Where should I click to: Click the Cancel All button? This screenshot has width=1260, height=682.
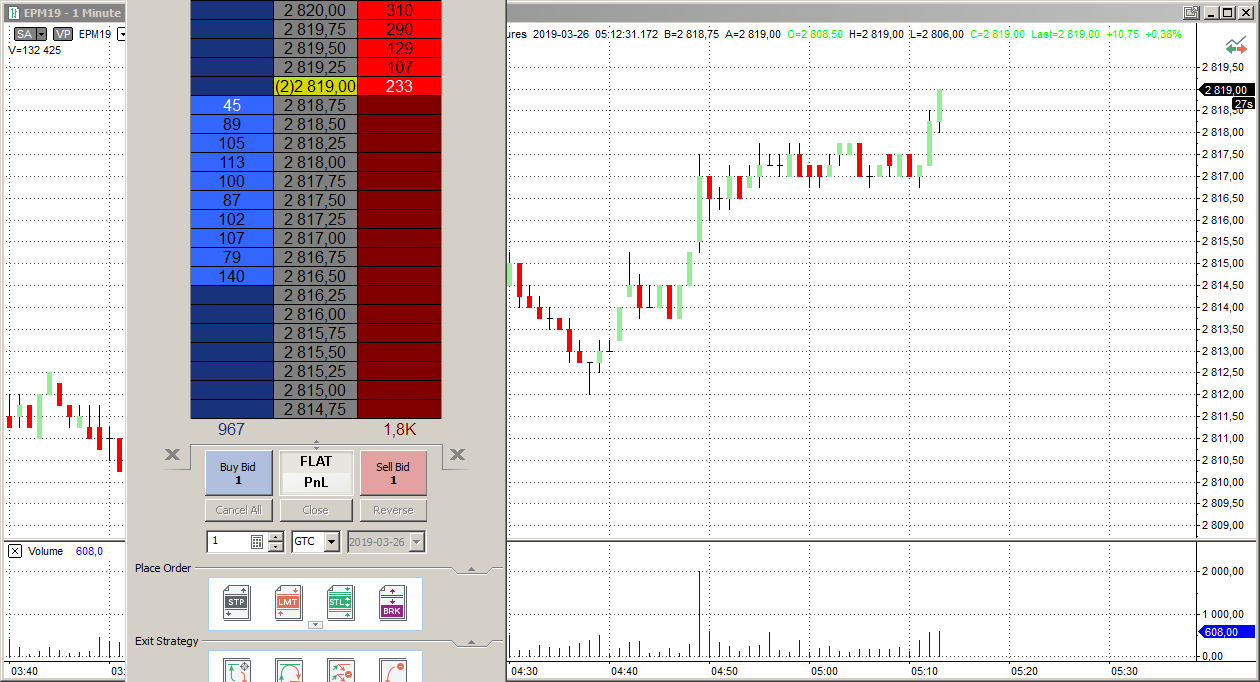pos(238,510)
